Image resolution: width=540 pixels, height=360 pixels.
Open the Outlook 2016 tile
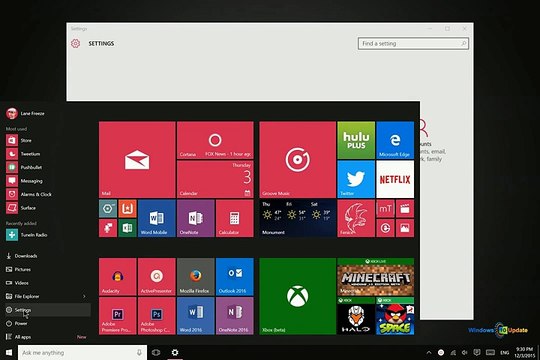pyautogui.click(x=235, y=277)
